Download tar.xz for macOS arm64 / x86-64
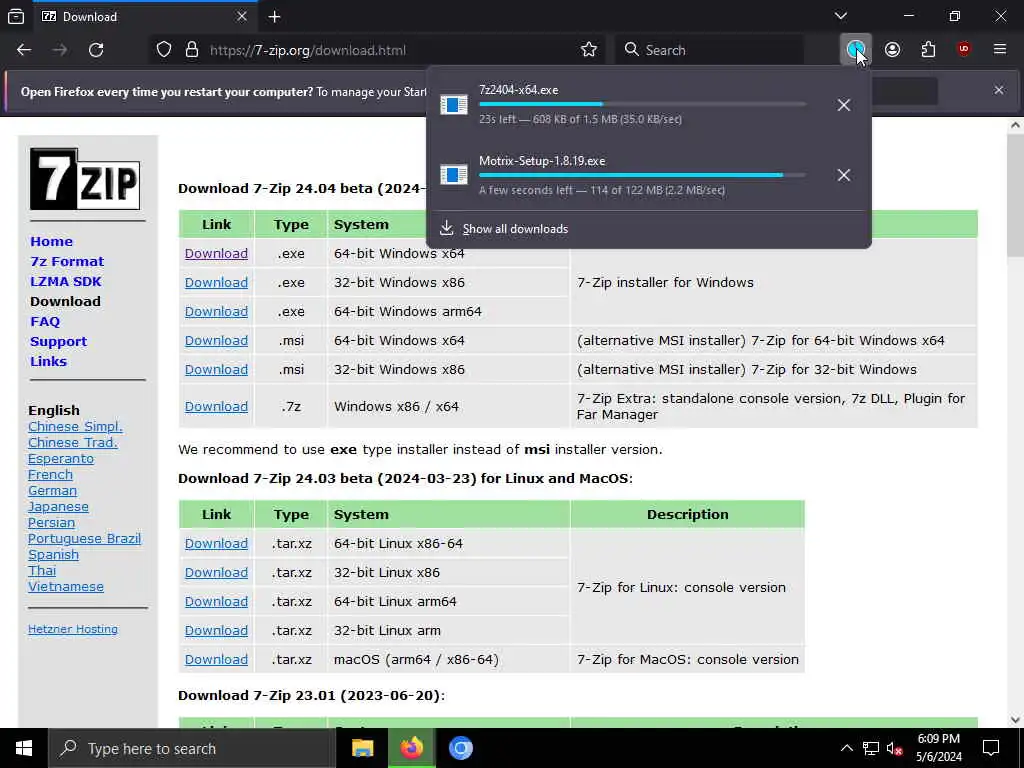The width and height of the screenshot is (1024, 768). (216, 660)
